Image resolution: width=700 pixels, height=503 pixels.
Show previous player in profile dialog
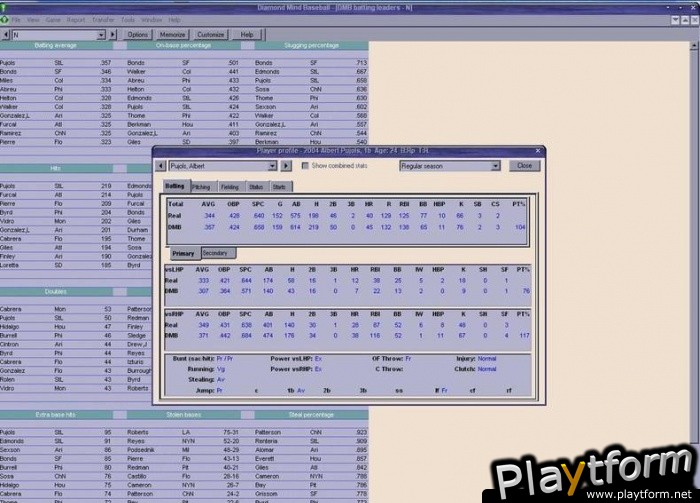click(161, 166)
